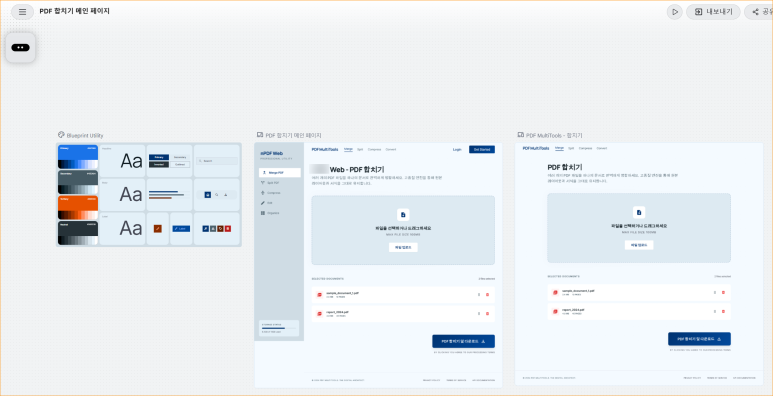
Task: Click the black pill floating toolbar button
Action: click(20, 47)
